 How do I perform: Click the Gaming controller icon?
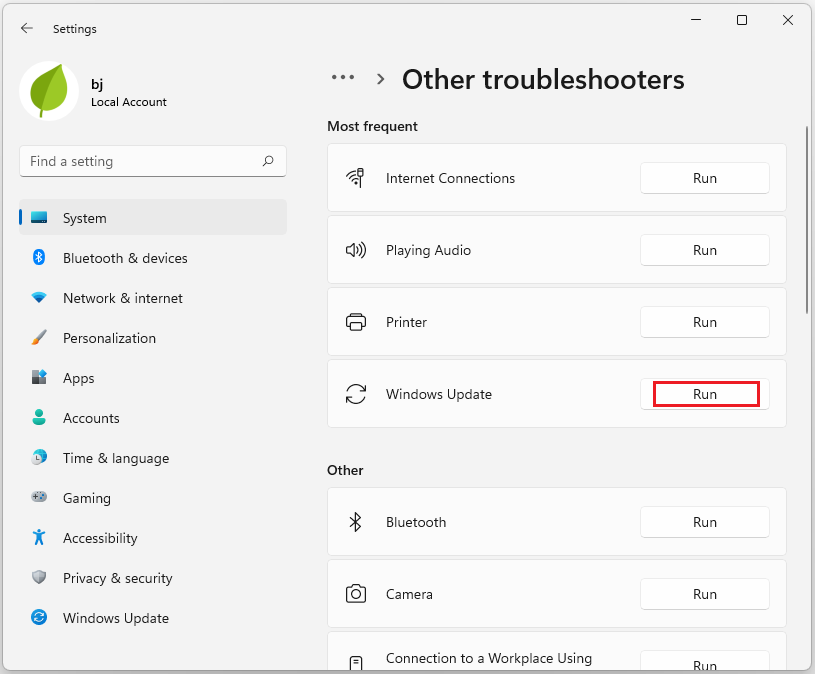tap(39, 497)
